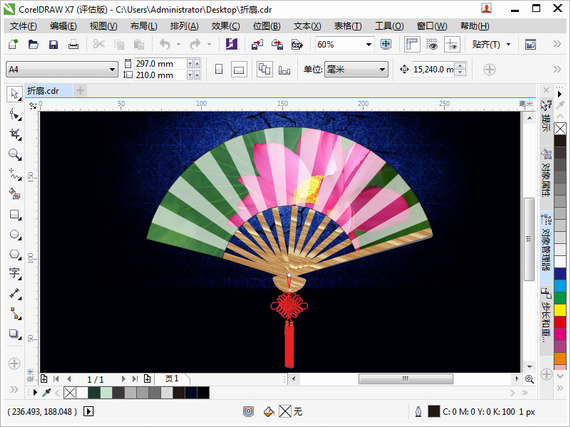Viewport: 570px width, 427px height.
Task: Open options dialog icon
Action: (530, 44)
